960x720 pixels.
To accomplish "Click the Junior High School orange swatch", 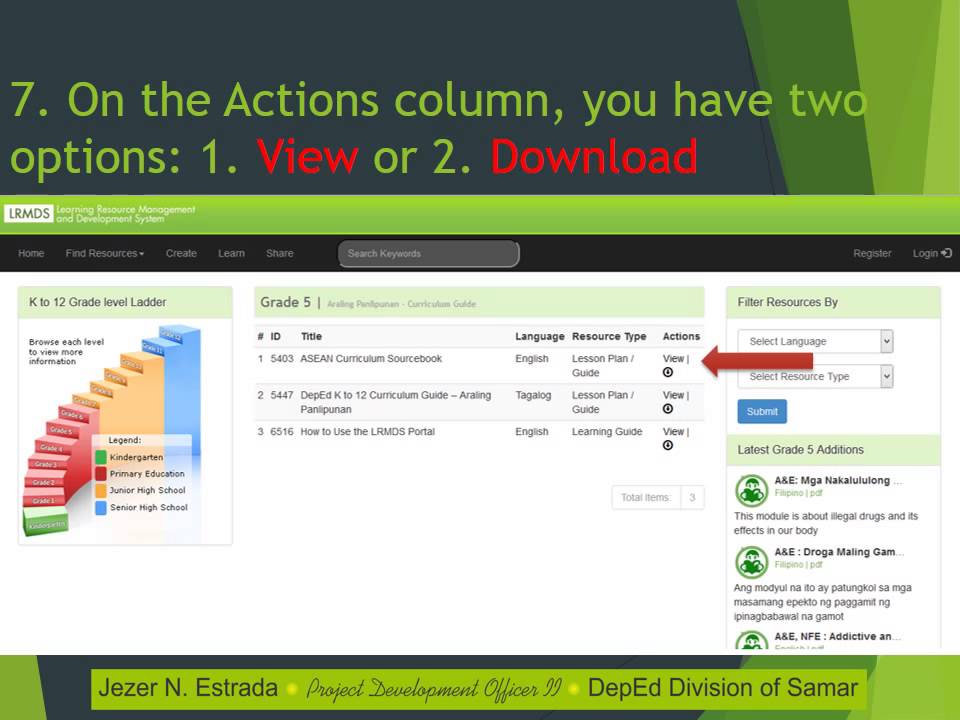I will click(x=101, y=490).
